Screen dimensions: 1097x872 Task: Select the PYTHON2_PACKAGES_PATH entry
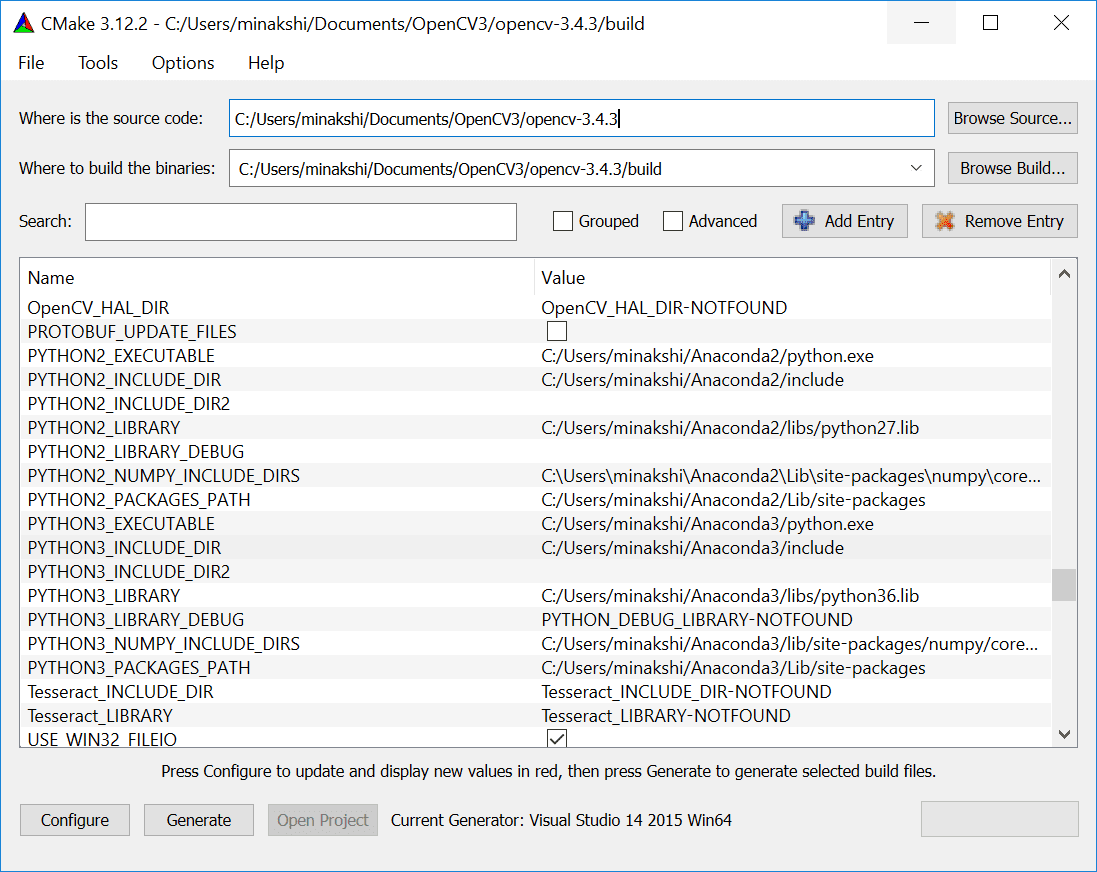[x=139, y=500]
